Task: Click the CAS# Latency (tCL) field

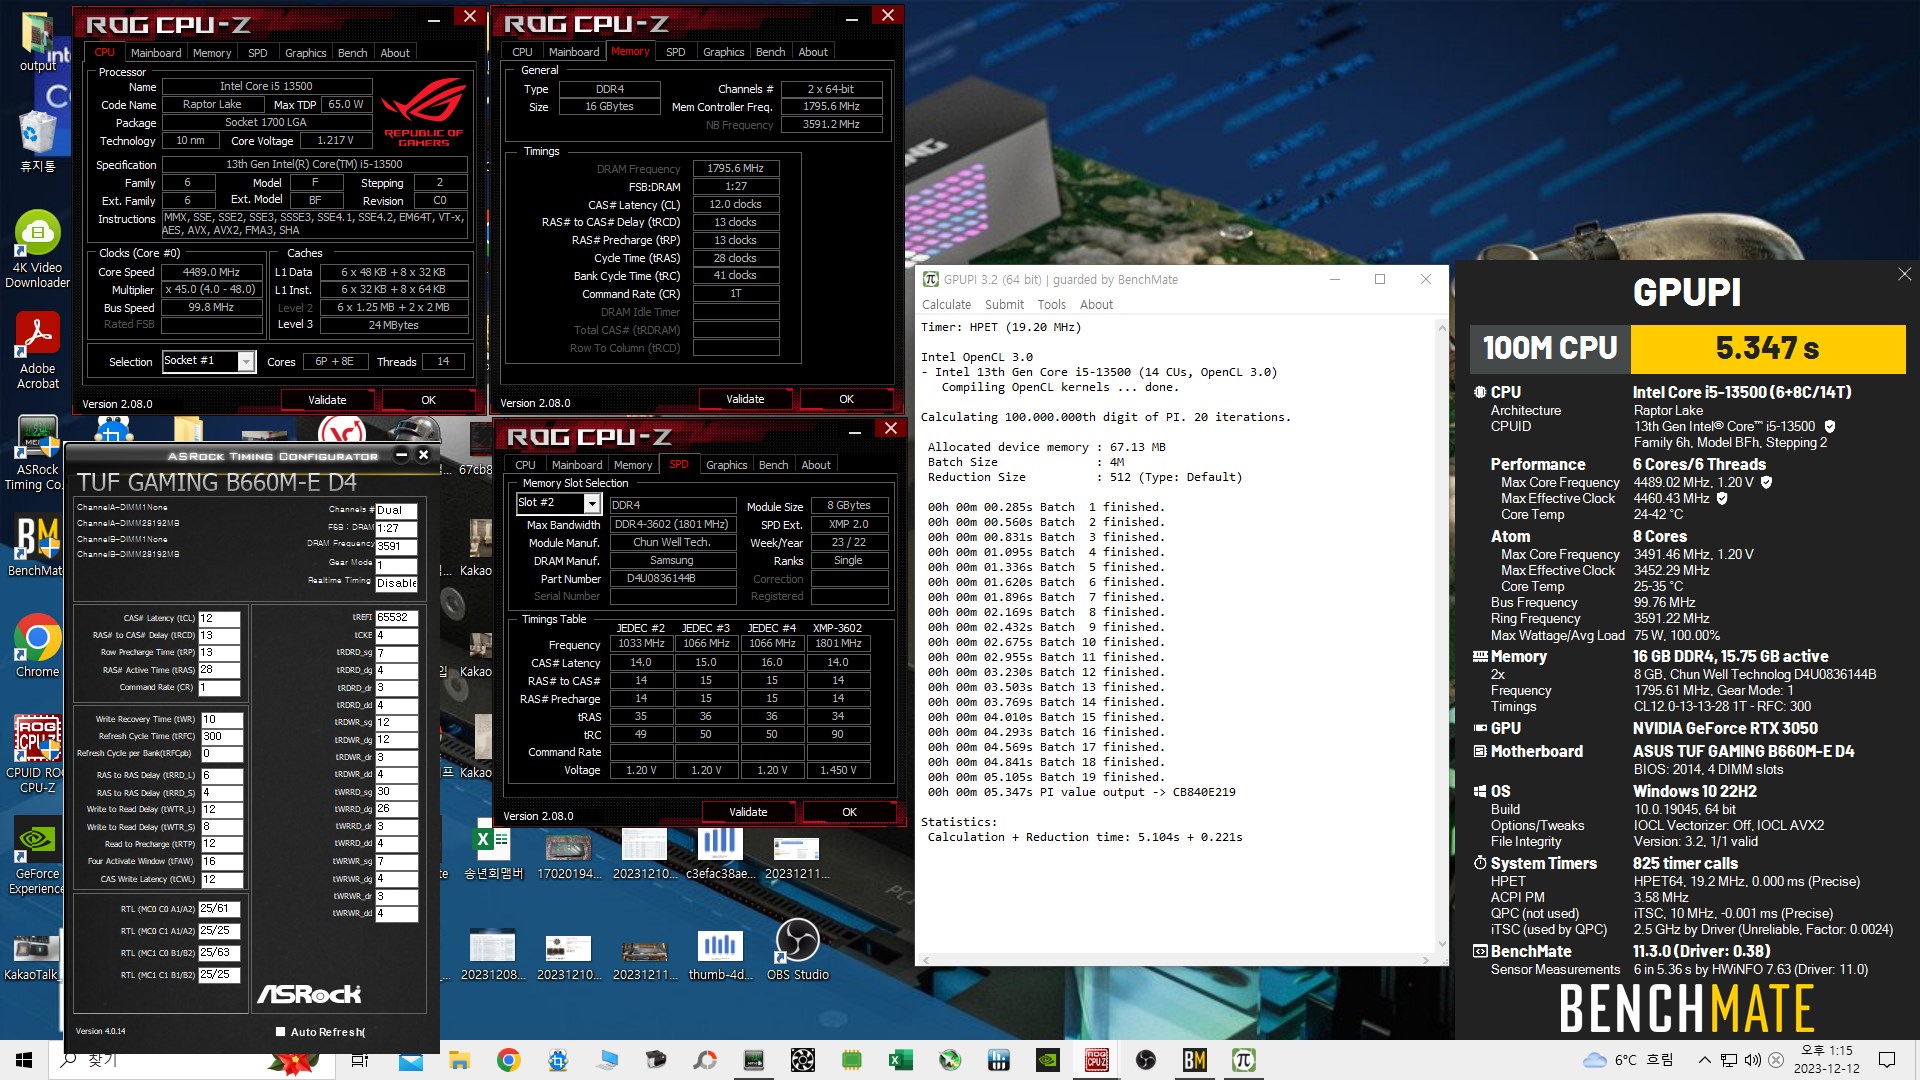Action: (x=219, y=618)
